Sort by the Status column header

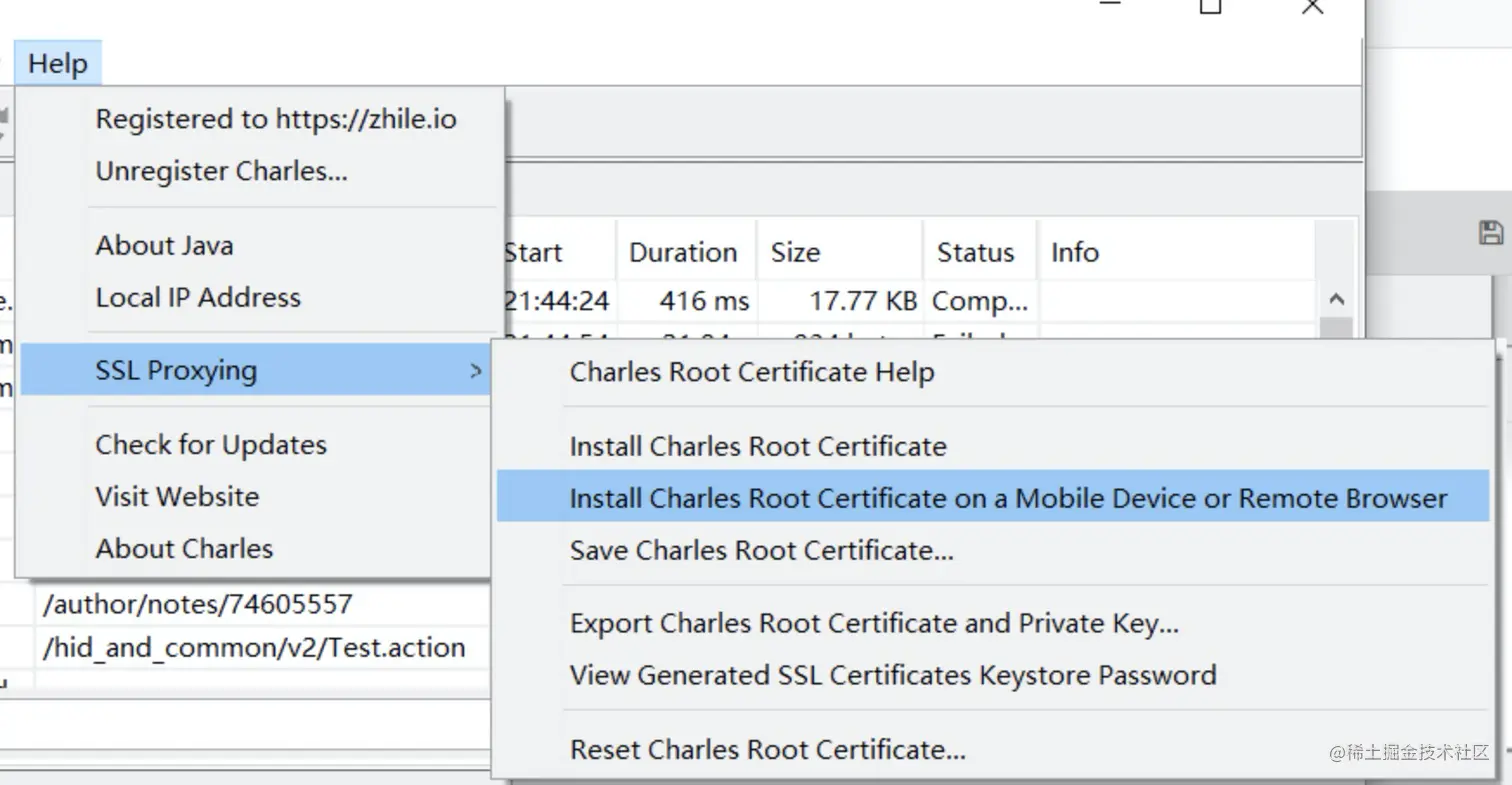coord(980,252)
